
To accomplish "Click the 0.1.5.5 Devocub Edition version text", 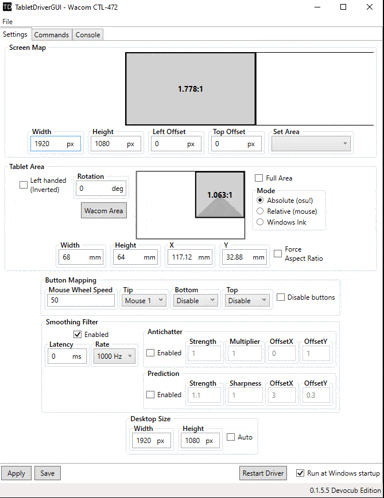I will pos(345,490).
